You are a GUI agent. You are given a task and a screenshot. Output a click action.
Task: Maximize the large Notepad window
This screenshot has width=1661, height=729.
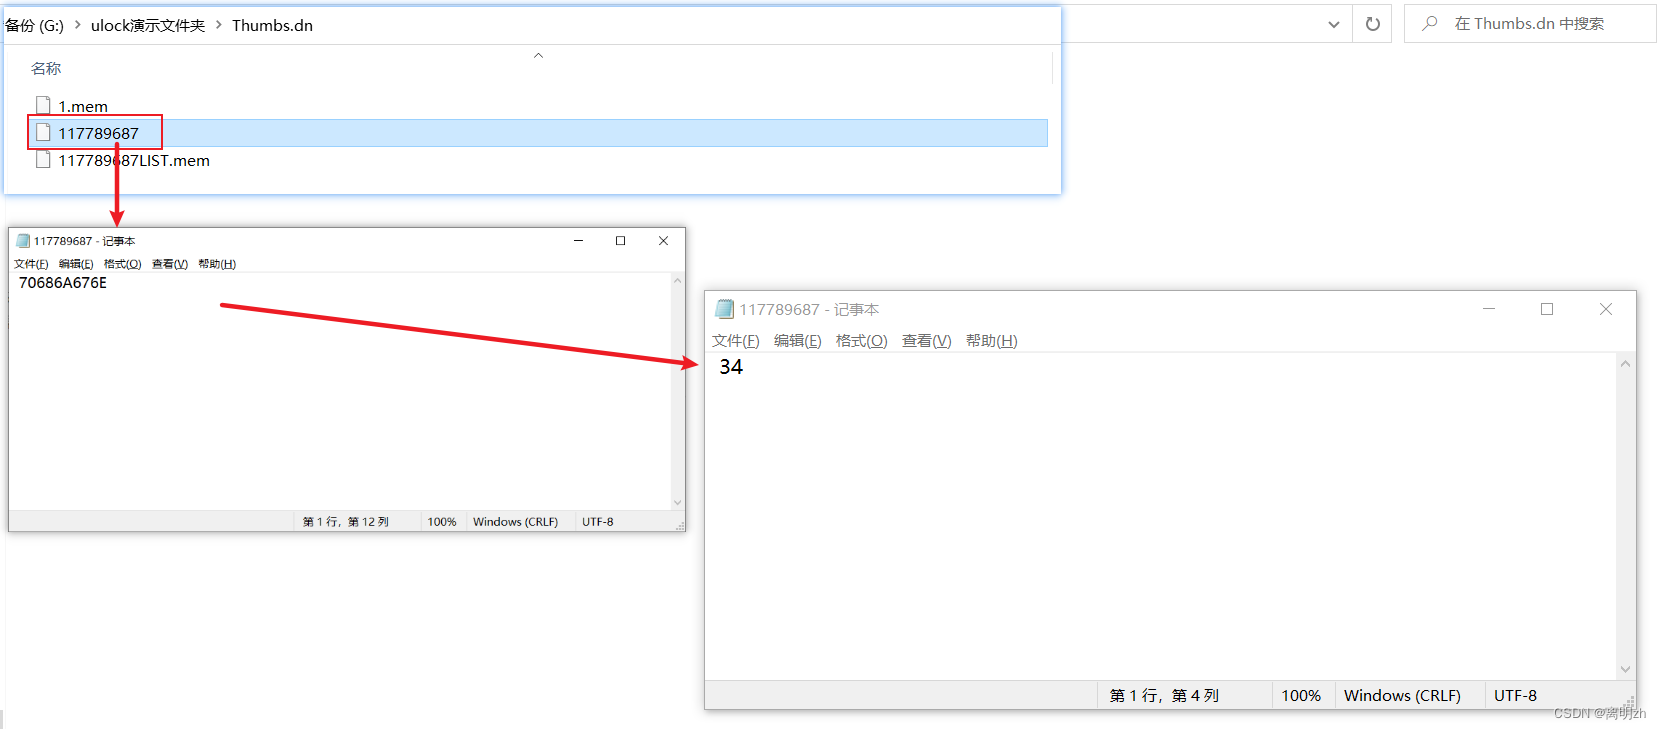[1547, 309]
